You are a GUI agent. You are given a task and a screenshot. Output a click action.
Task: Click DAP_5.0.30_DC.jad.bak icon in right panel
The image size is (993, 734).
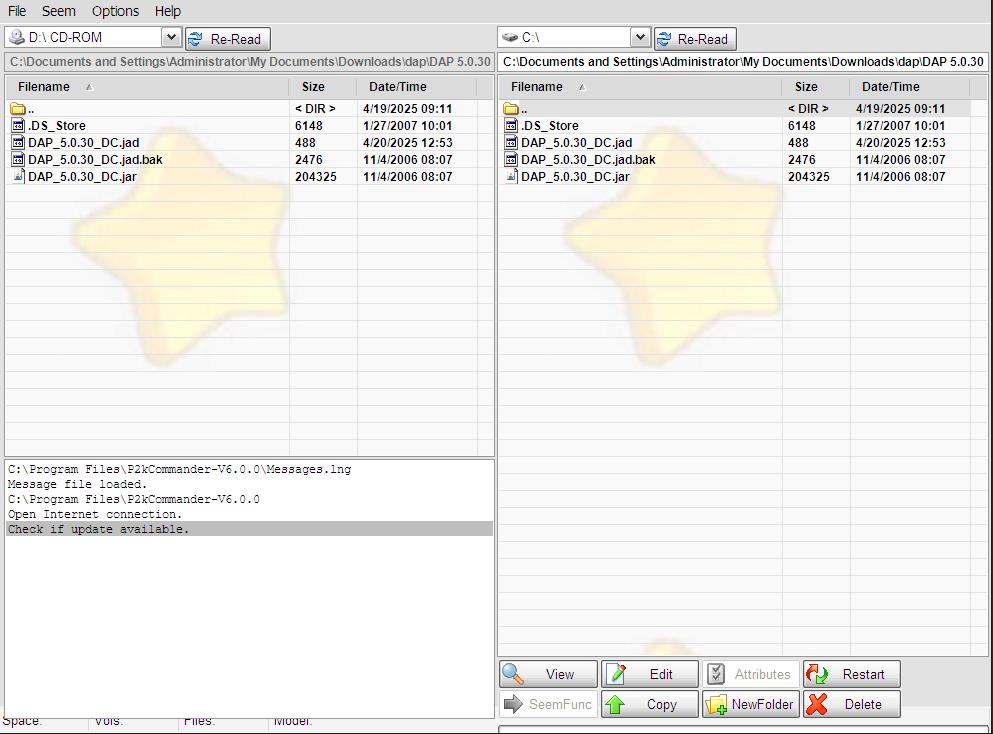pyautogui.click(x=511, y=160)
